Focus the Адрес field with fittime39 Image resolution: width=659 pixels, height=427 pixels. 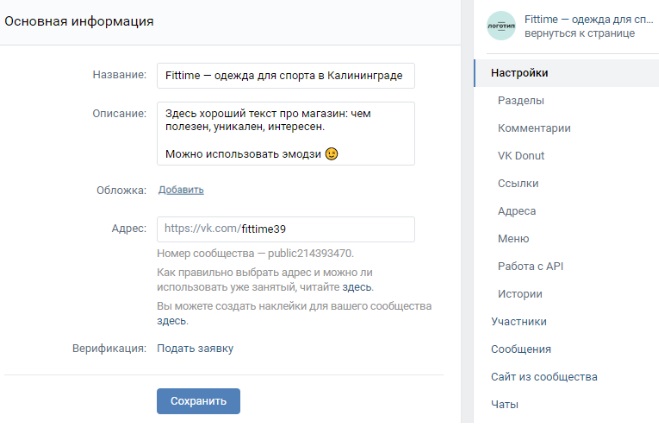coord(286,229)
